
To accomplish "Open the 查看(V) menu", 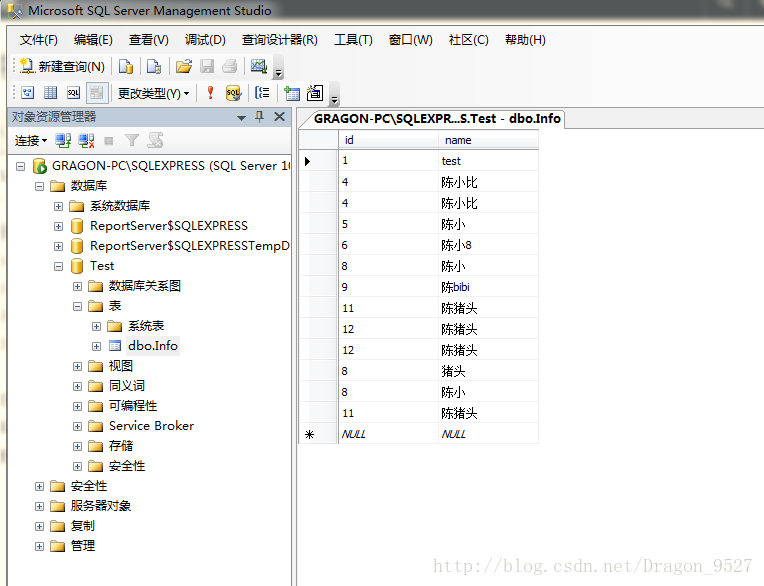I will [149, 40].
